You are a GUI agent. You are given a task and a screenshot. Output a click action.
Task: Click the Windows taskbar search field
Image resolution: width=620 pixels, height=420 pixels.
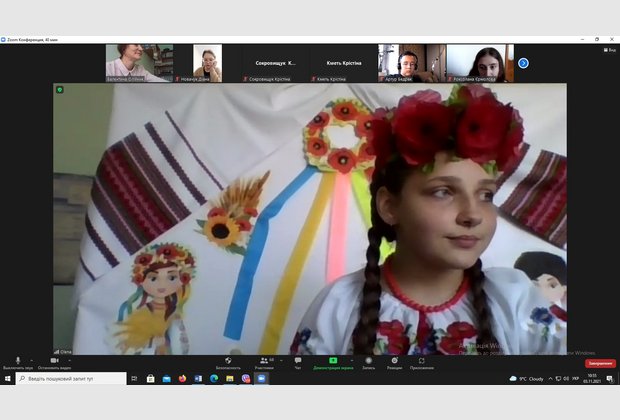tap(68, 379)
